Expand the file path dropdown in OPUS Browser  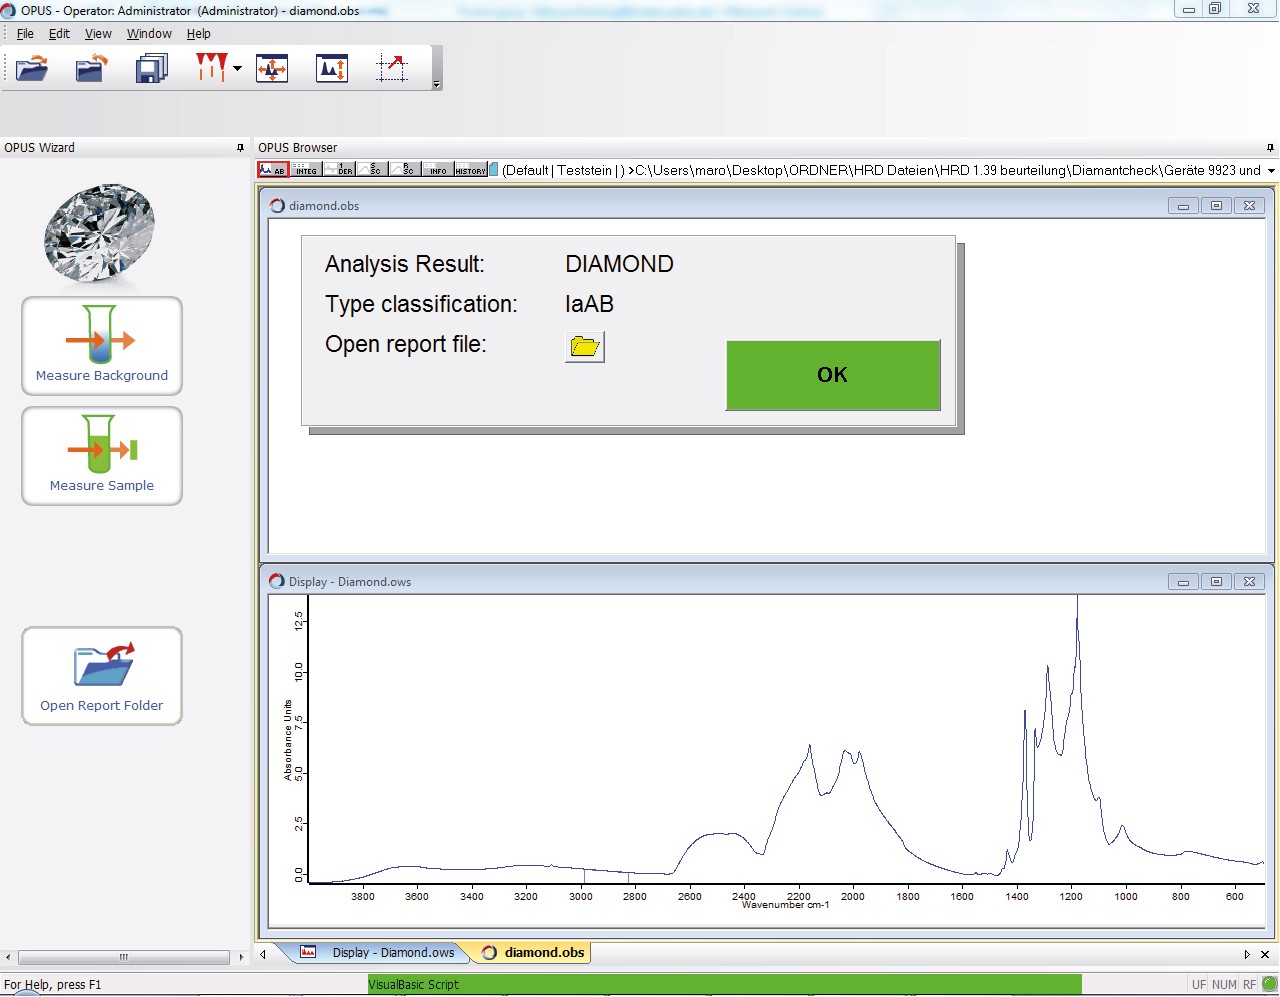pos(1271,171)
